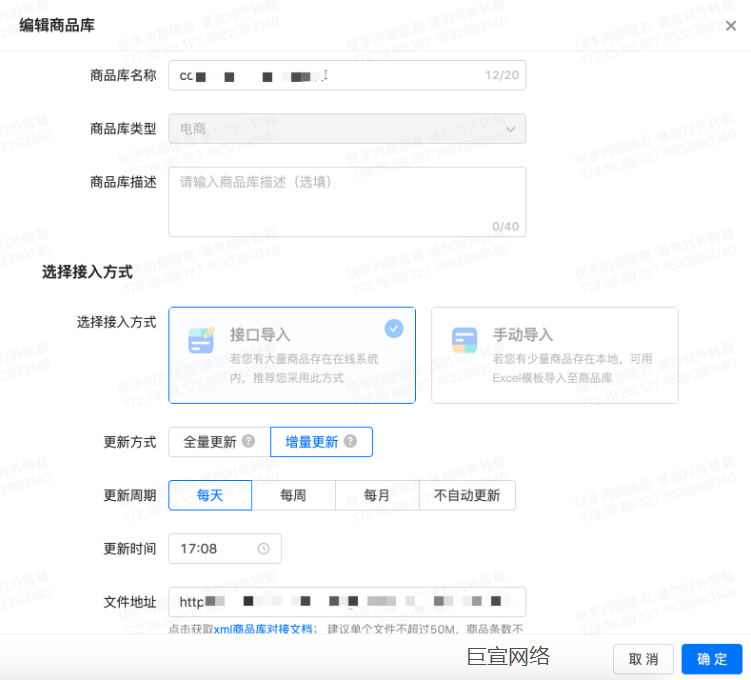Click the 取消 button
The width and height of the screenshot is (751, 680).
tap(643, 659)
